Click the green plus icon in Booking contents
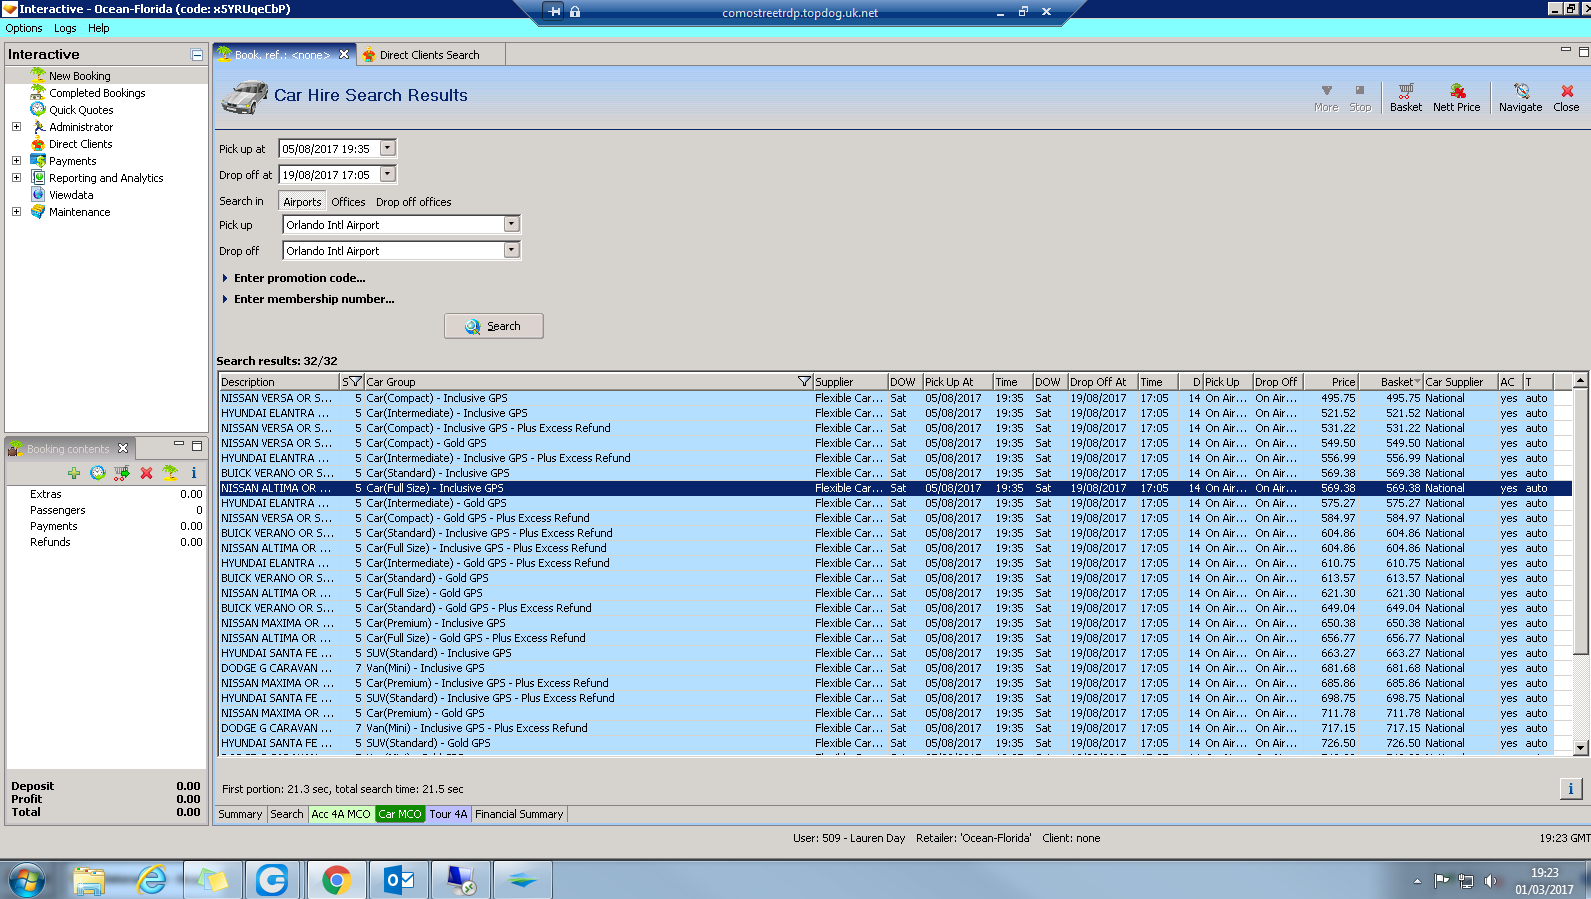 (x=74, y=473)
